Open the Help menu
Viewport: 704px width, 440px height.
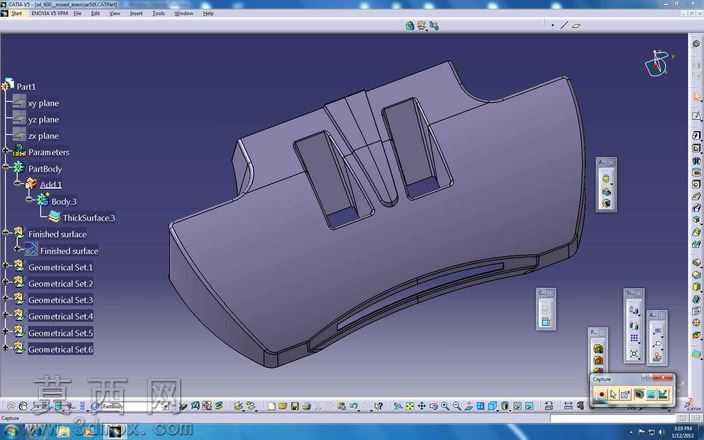208,13
